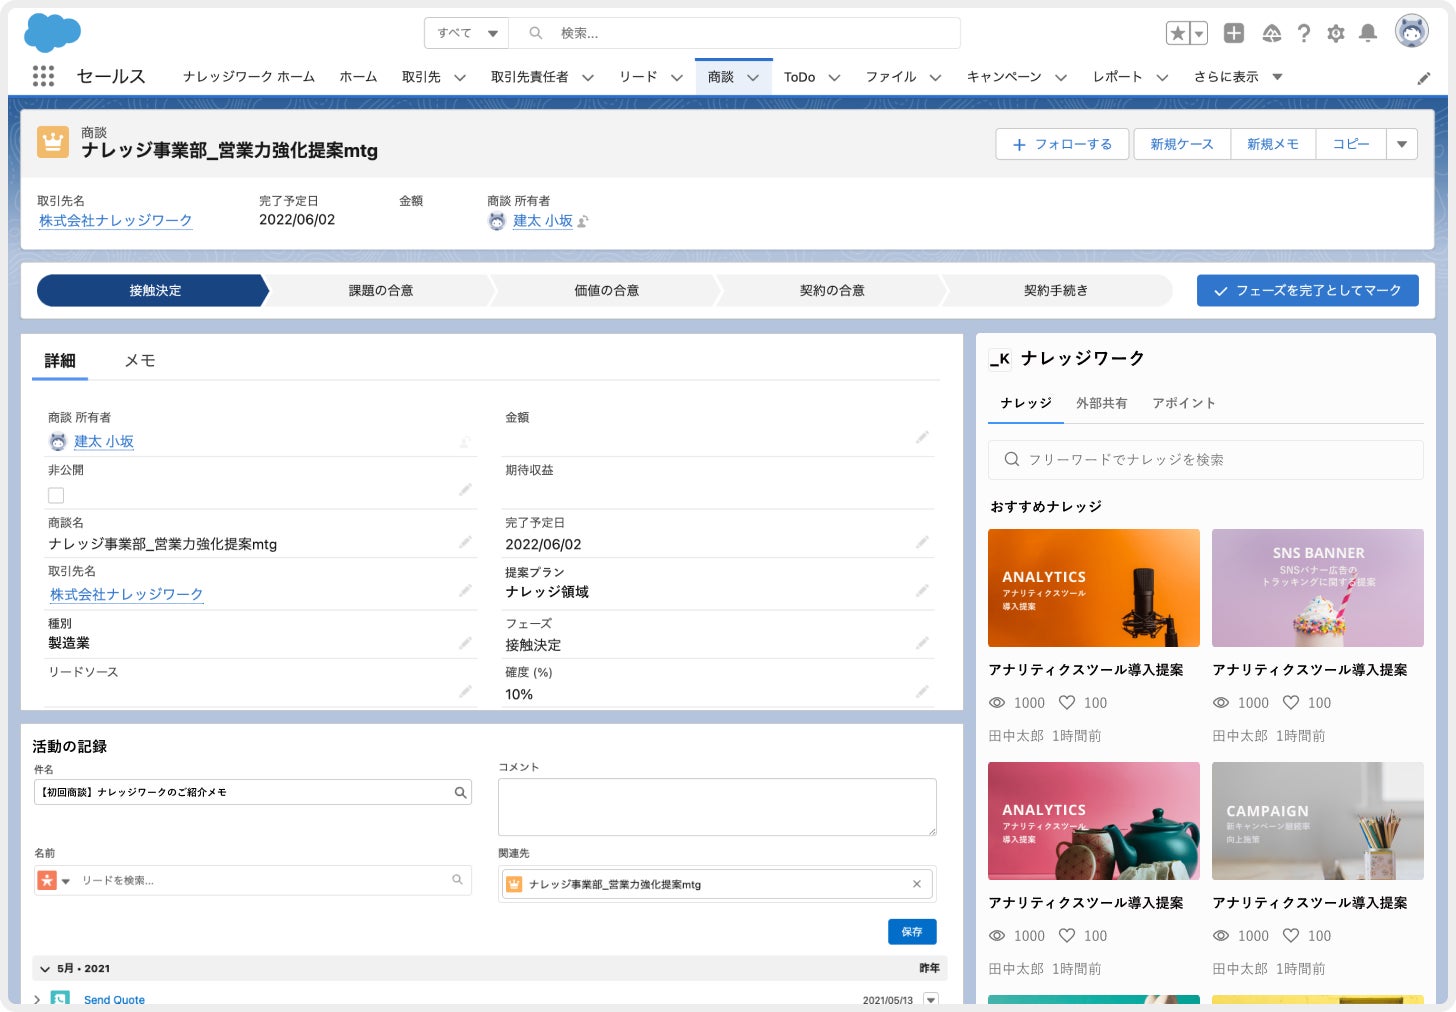Click the help question mark icon
The height and width of the screenshot is (1012, 1456).
(x=1304, y=33)
